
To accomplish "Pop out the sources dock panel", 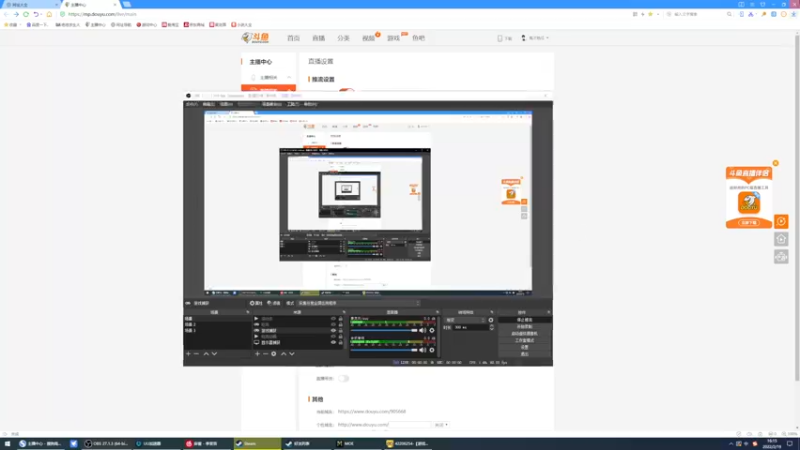I will [x=344, y=312].
